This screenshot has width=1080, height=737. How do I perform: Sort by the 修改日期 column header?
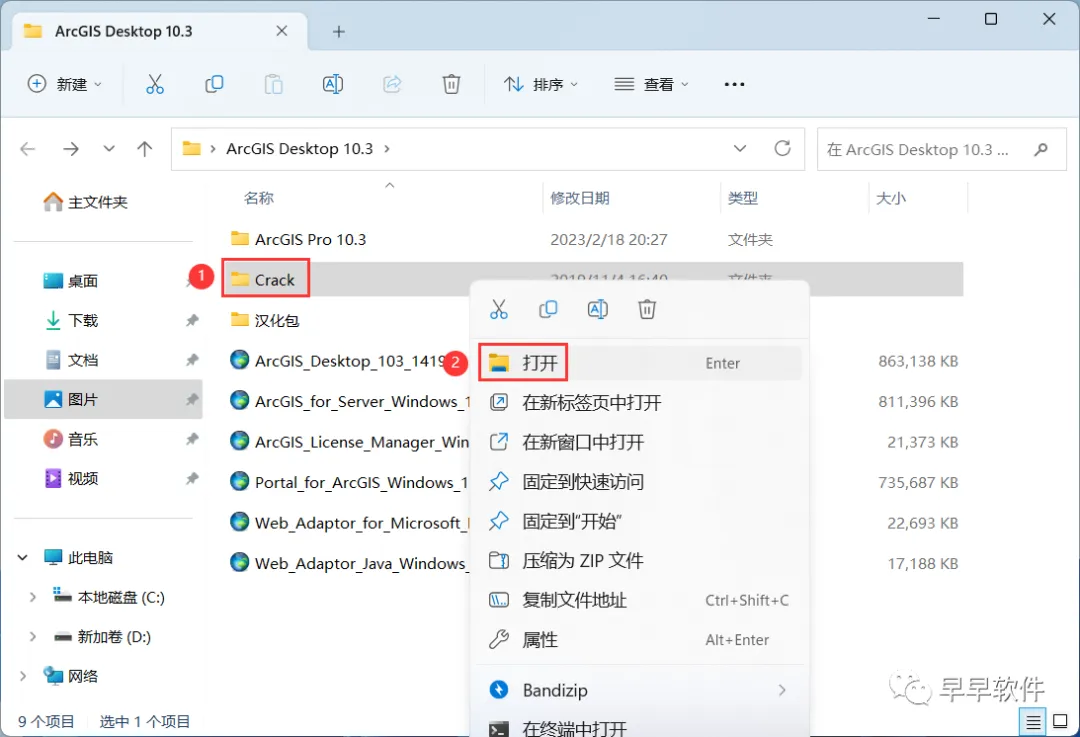(580, 198)
